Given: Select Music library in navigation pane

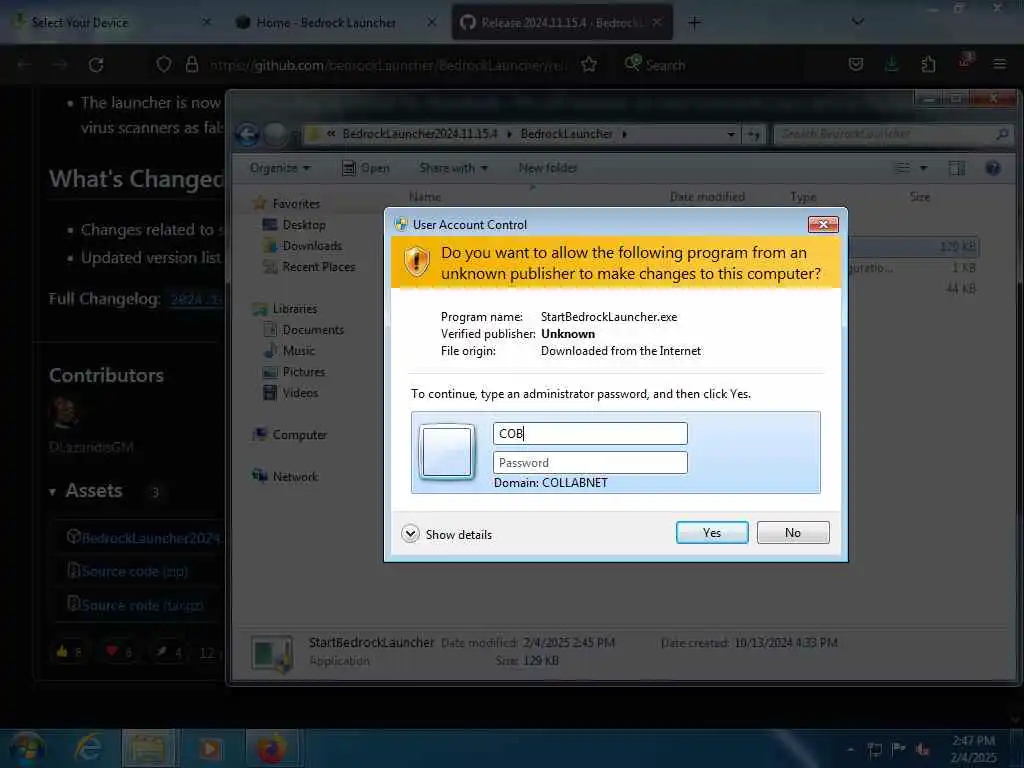Looking at the screenshot, I should click(298, 351).
